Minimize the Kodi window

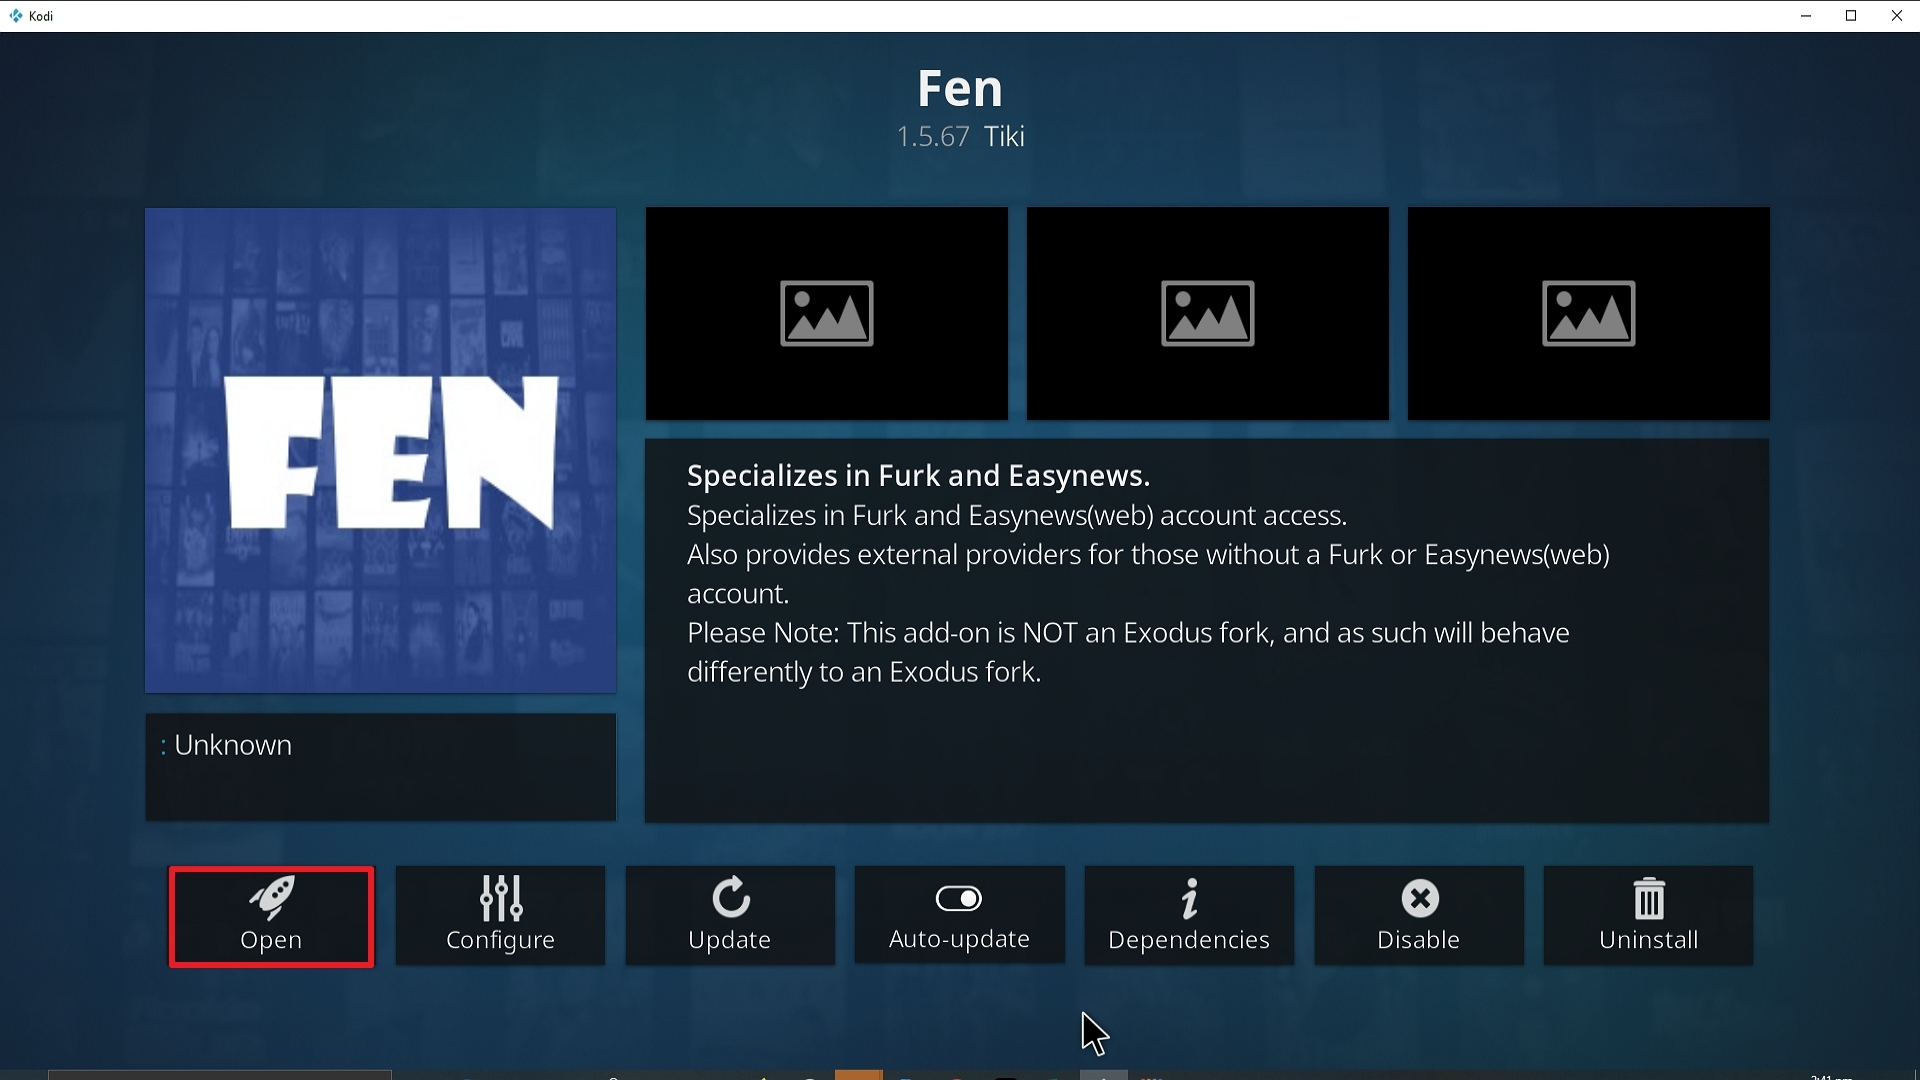[1806, 16]
